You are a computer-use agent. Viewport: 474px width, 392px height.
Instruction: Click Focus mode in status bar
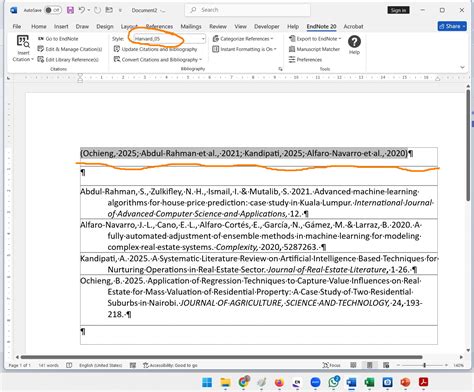[x=331, y=365]
